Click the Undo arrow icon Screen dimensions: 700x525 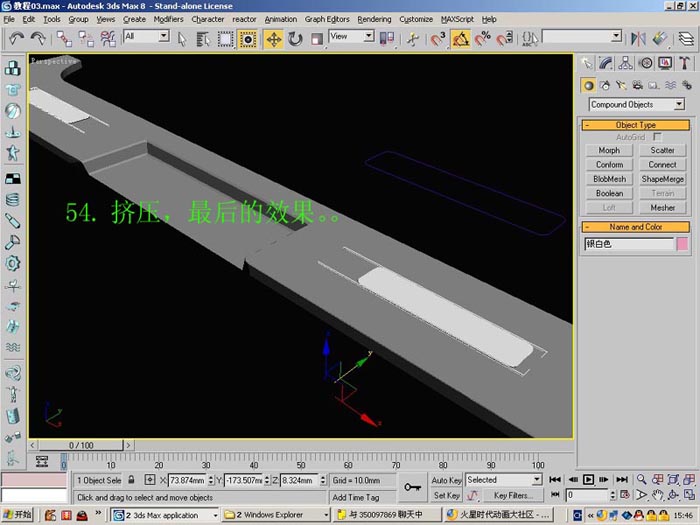coord(16,39)
